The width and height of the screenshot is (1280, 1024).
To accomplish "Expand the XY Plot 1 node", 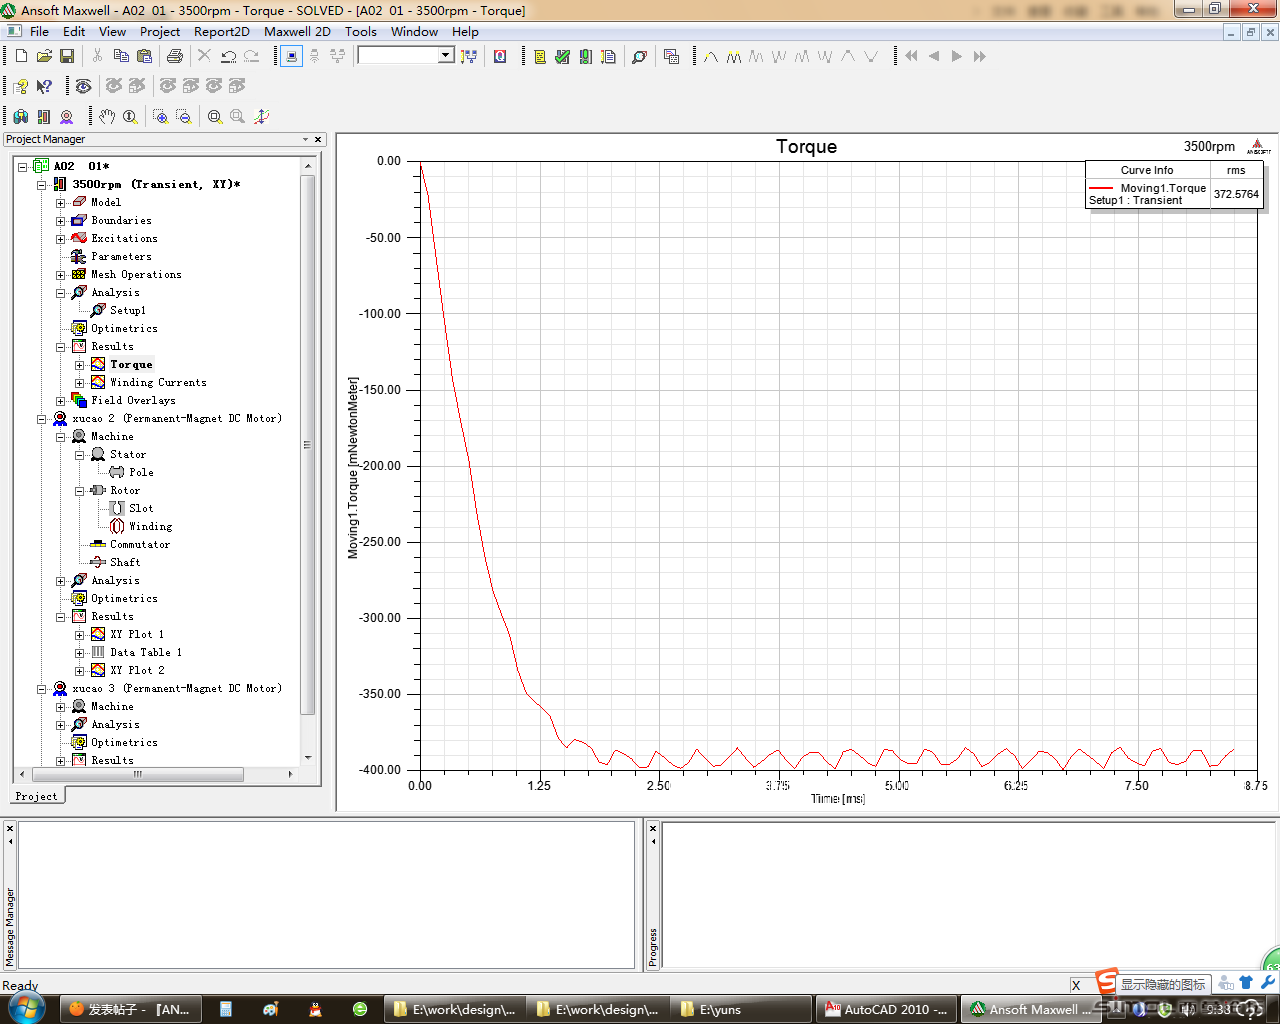I will [x=79, y=635].
